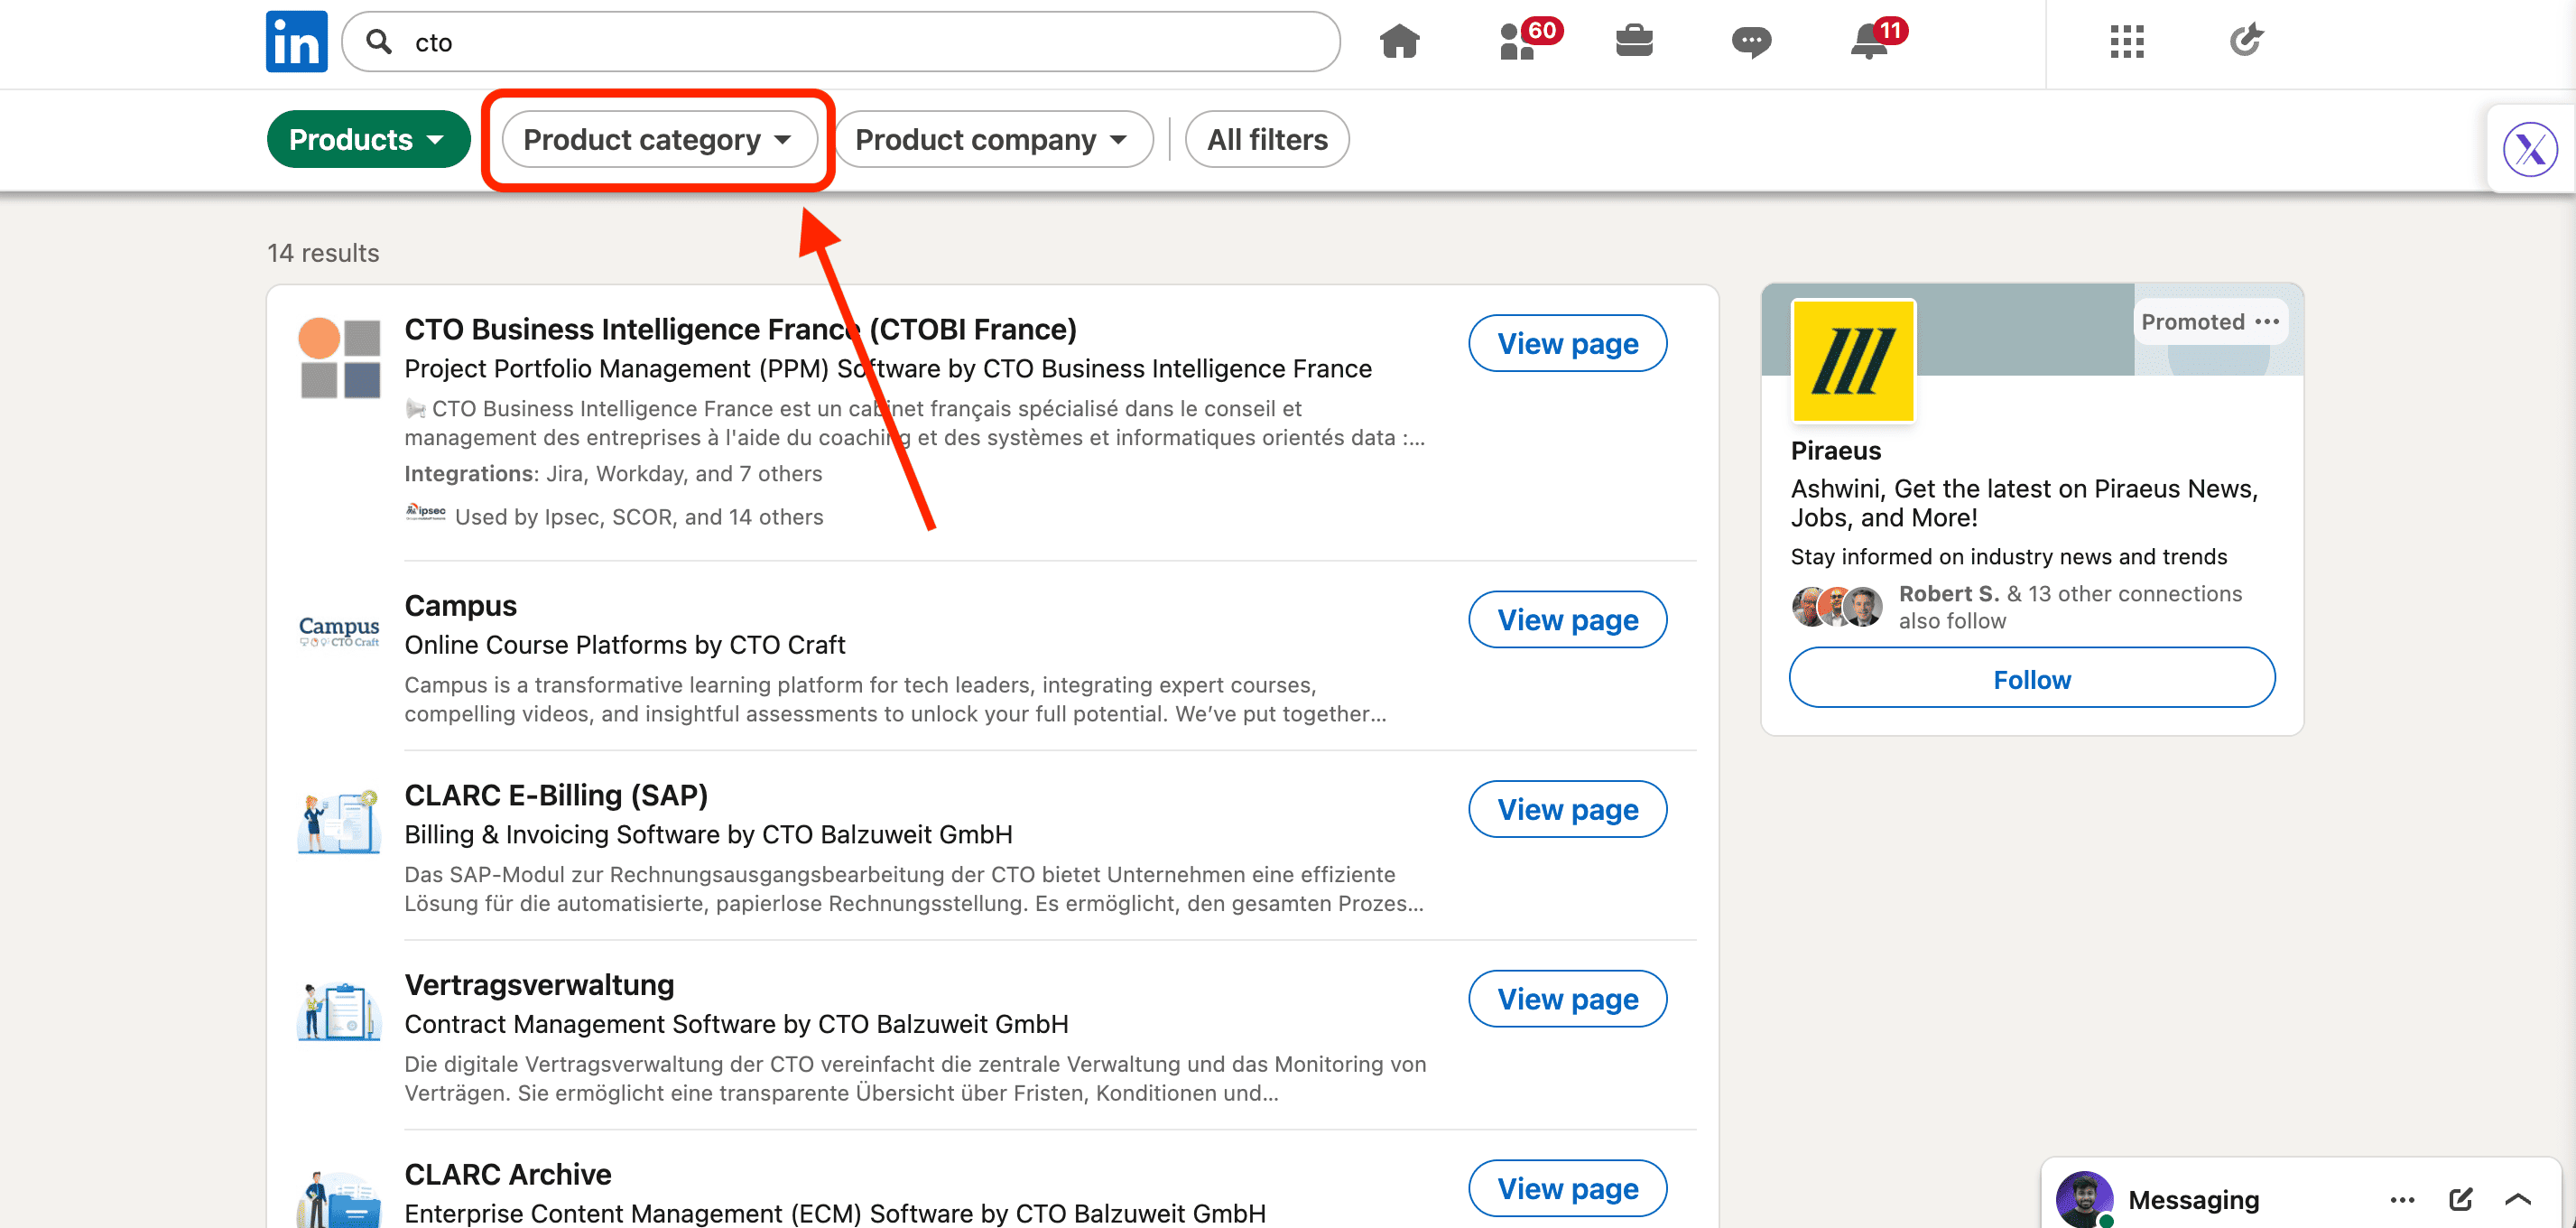Open the Product company dropdown
2576x1228 pixels.
[991, 139]
